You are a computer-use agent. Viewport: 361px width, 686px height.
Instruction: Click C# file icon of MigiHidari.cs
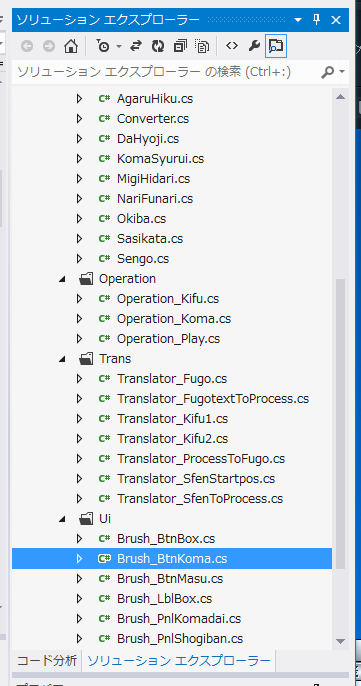pos(104,178)
